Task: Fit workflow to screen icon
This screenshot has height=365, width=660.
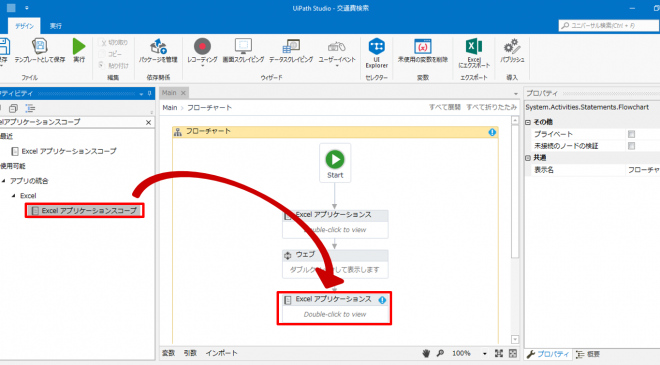Action: [x=499, y=353]
